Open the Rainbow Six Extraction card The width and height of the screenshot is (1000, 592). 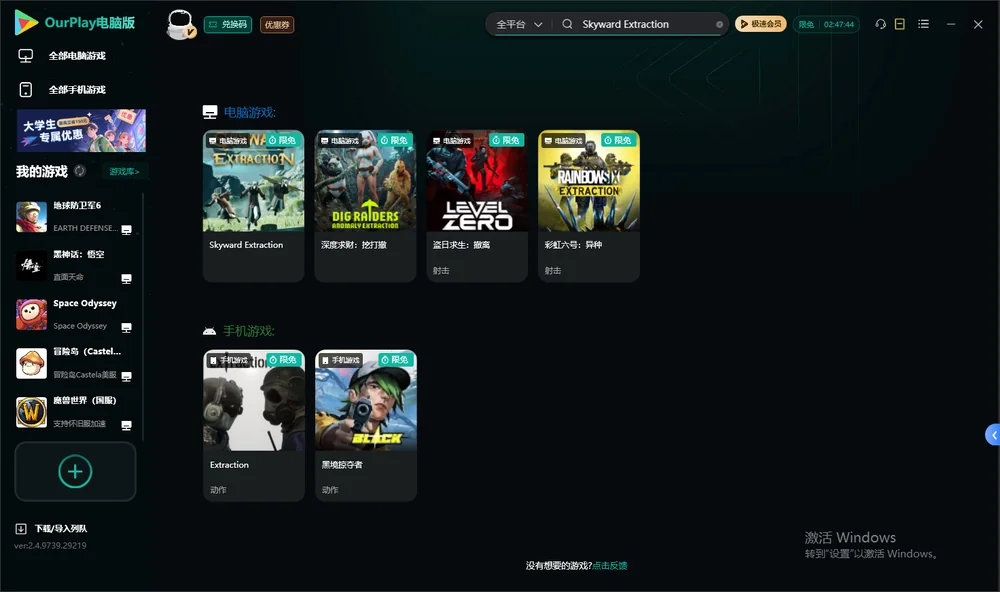pyautogui.click(x=589, y=206)
